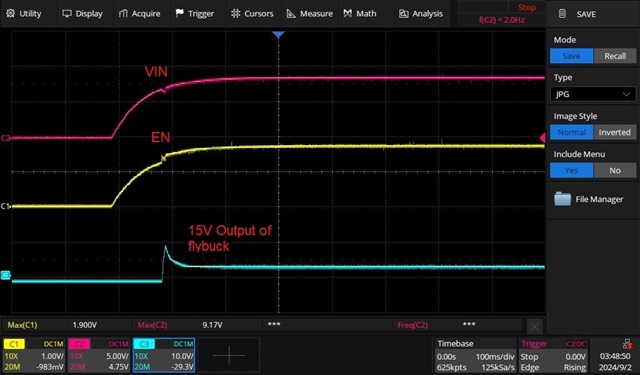Click the 10.0V/ scale of C3
The height and width of the screenshot is (375, 640).
coord(182,356)
